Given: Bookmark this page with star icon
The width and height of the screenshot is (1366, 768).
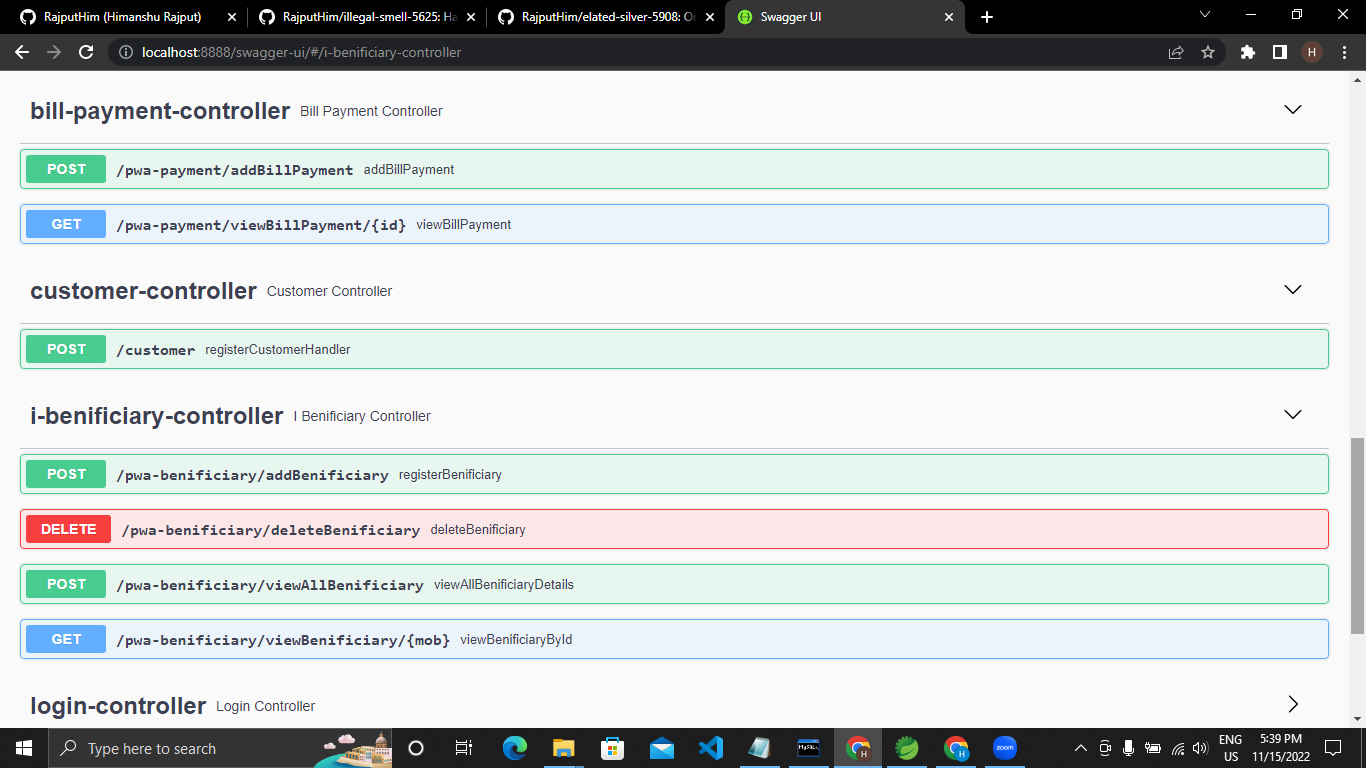Looking at the screenshot, I should (x=1208, y=52).
